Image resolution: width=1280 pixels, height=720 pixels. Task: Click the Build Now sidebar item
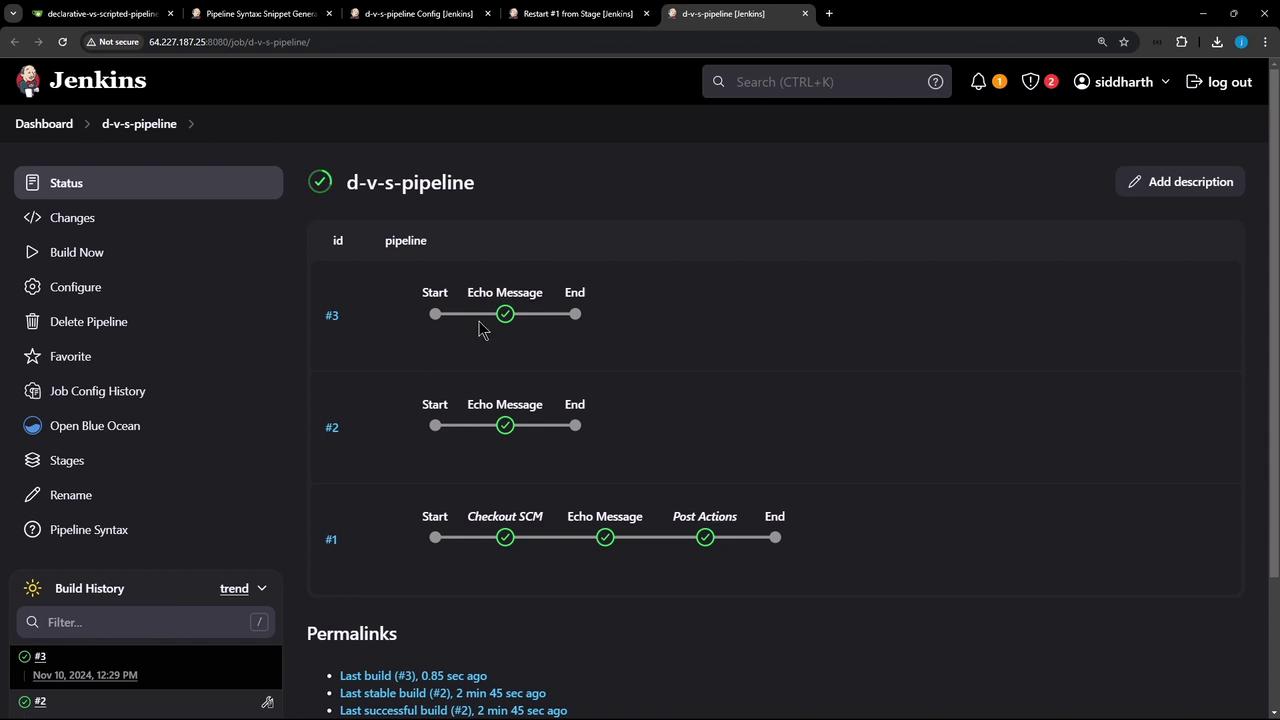pyautogui.click(x=76, y=252)
